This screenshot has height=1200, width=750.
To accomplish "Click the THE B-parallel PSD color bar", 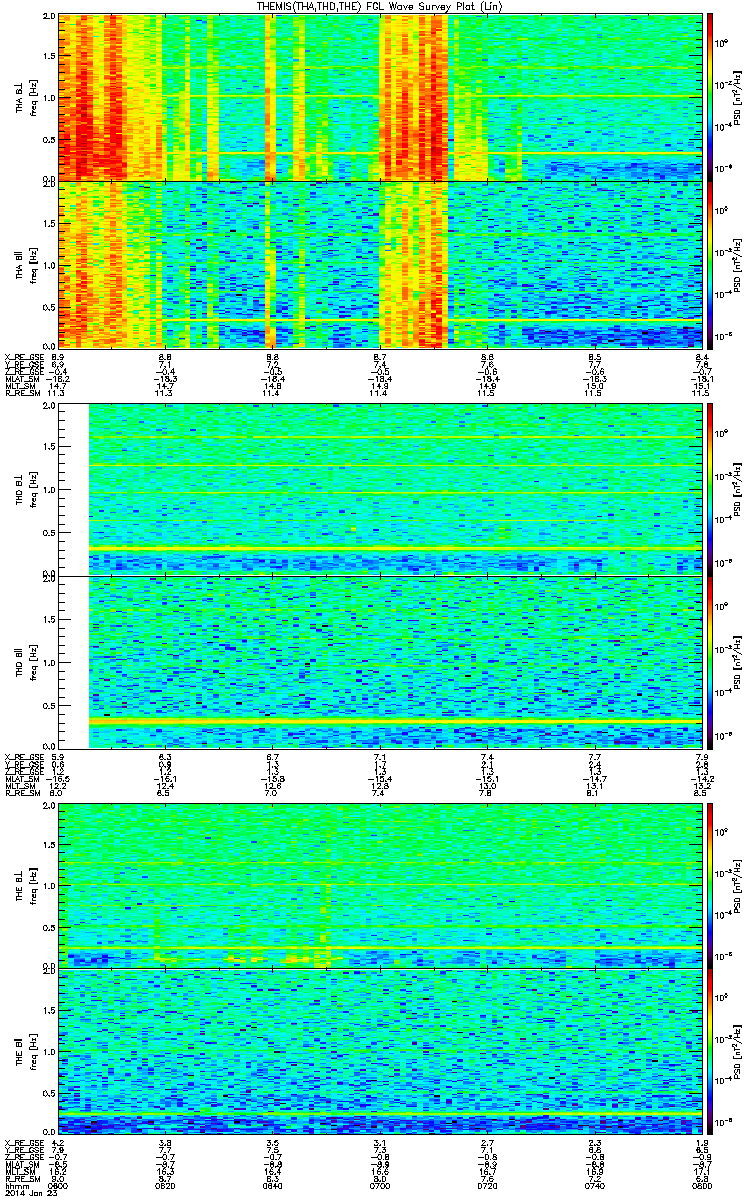I will [710, 1051].
